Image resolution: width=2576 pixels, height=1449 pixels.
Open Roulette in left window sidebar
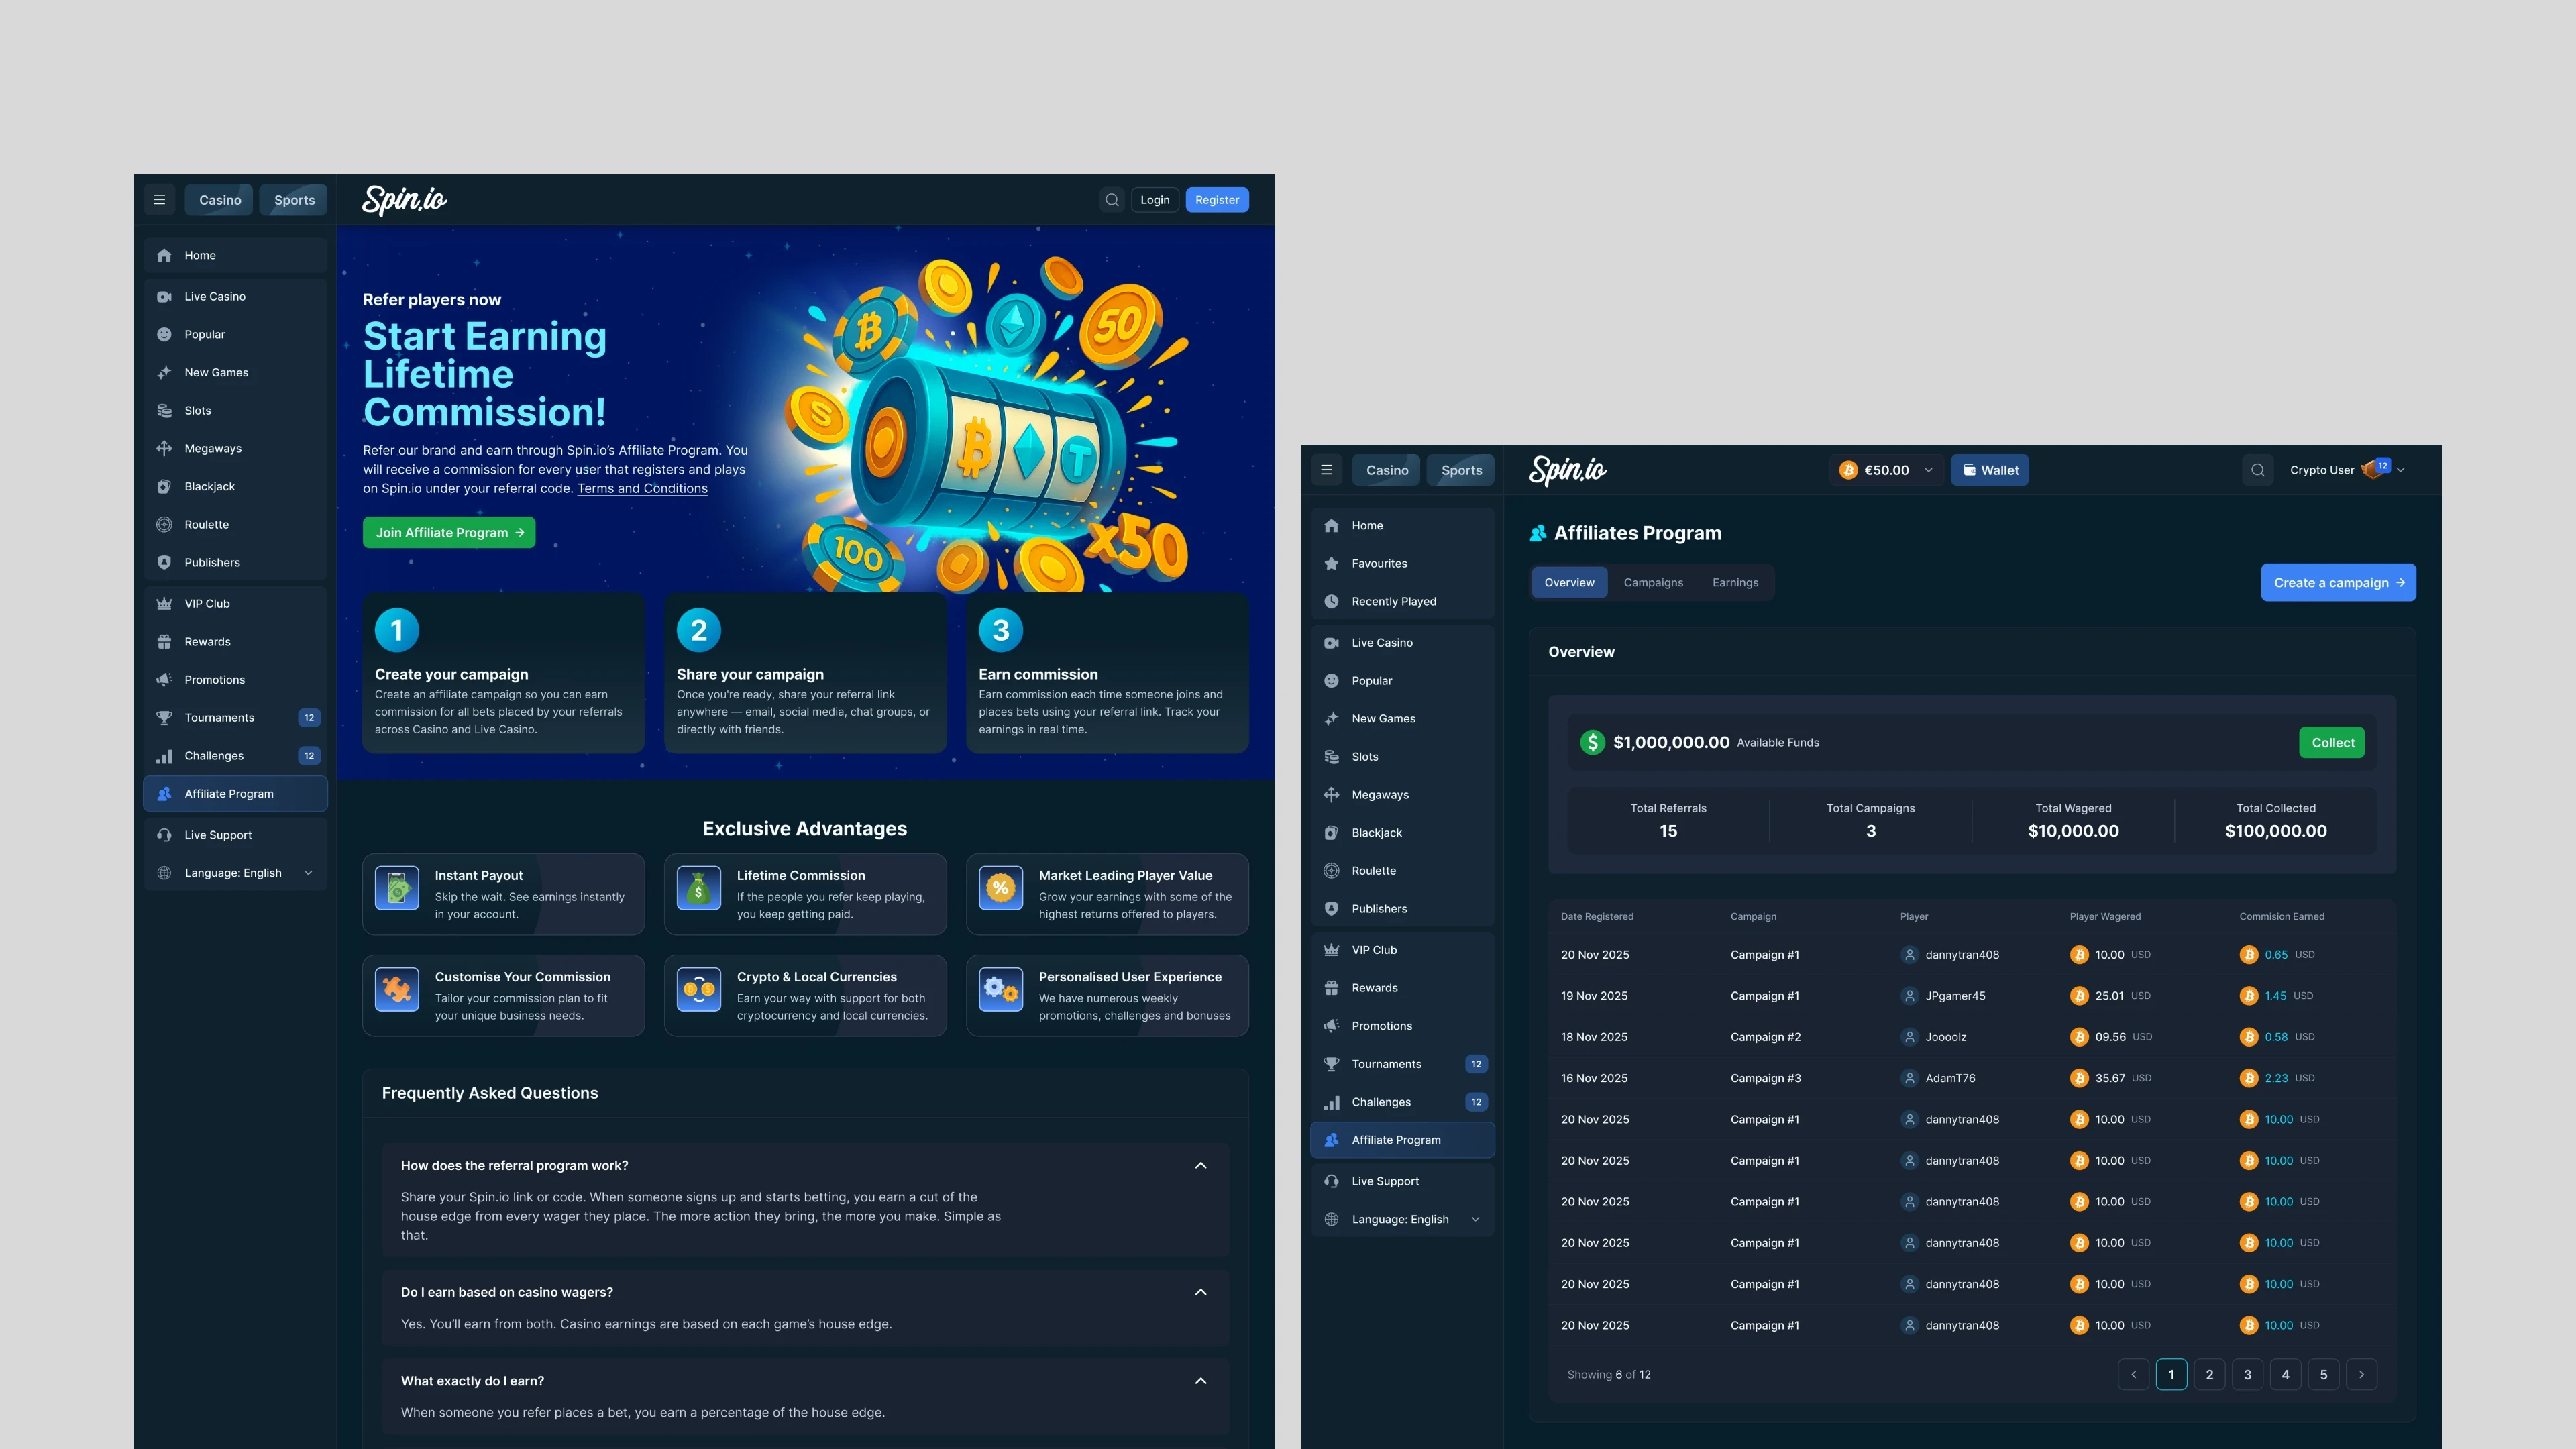pos(235,524)
